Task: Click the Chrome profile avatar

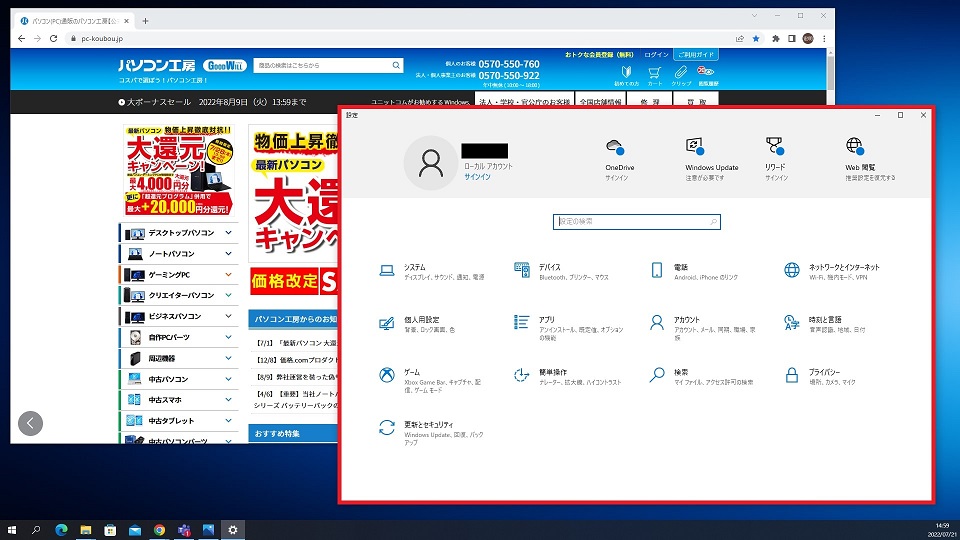Action: 808,39
